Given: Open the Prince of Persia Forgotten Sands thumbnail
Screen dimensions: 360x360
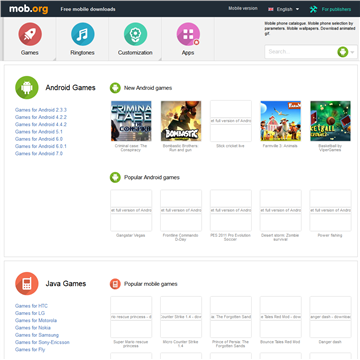Looking at the screenshot, I should (x=231, y=317).
